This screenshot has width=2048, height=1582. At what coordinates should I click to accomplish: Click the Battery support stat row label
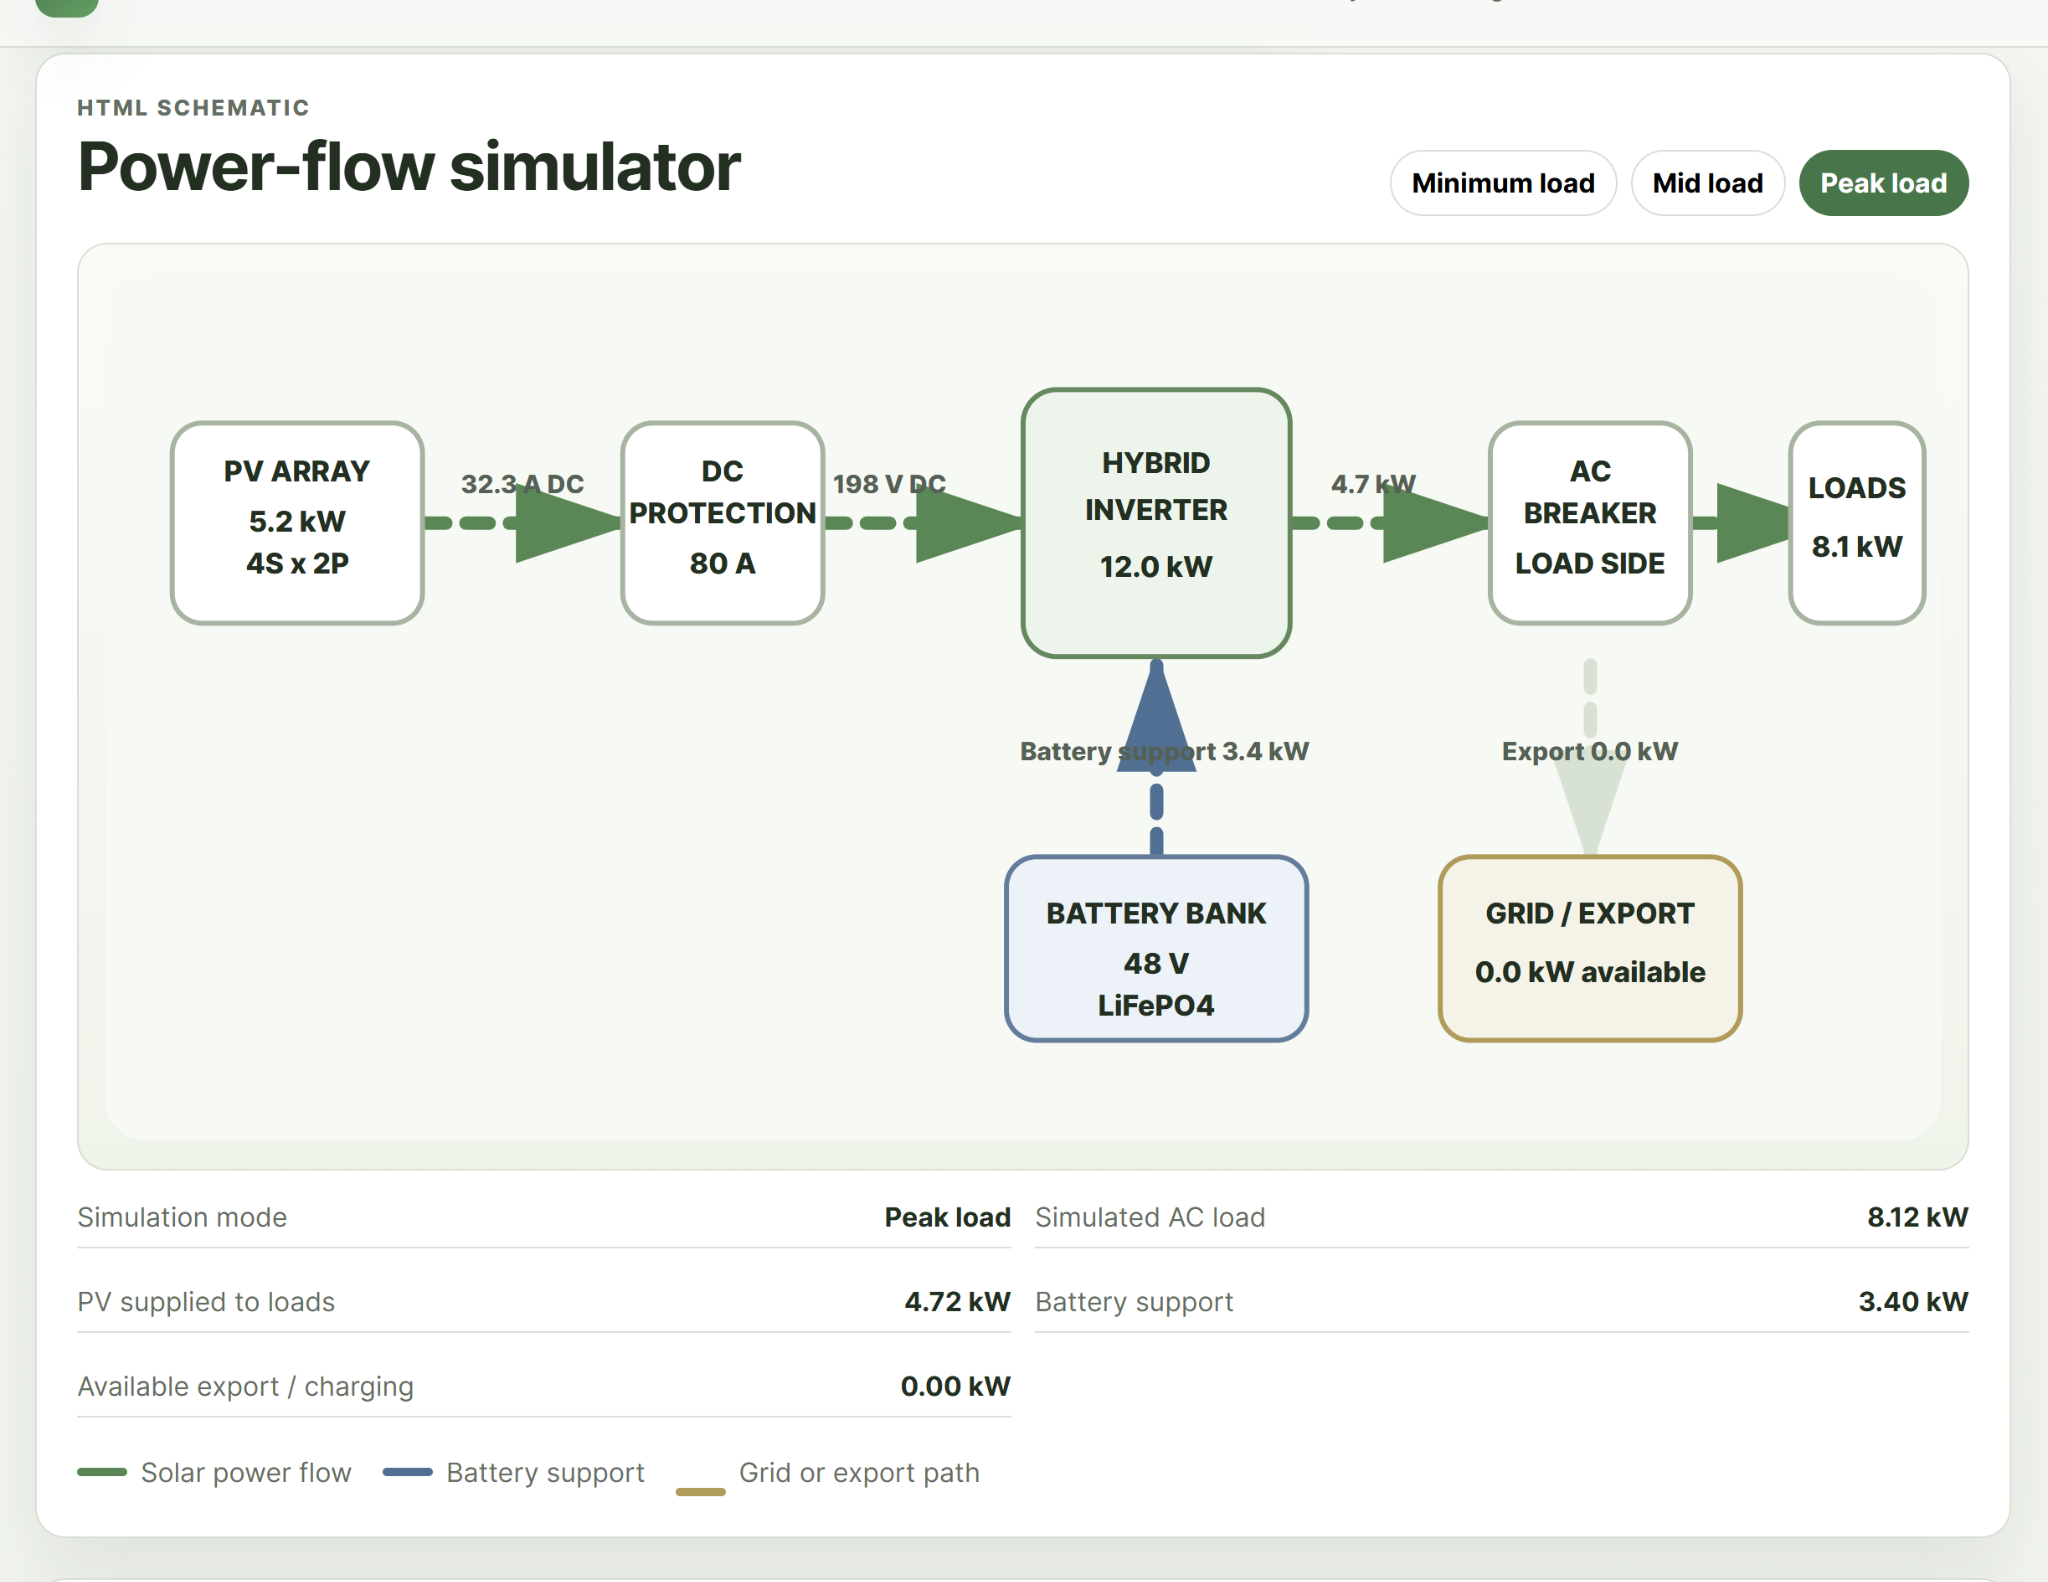pyautogui.click(x=1134, y=1302)
